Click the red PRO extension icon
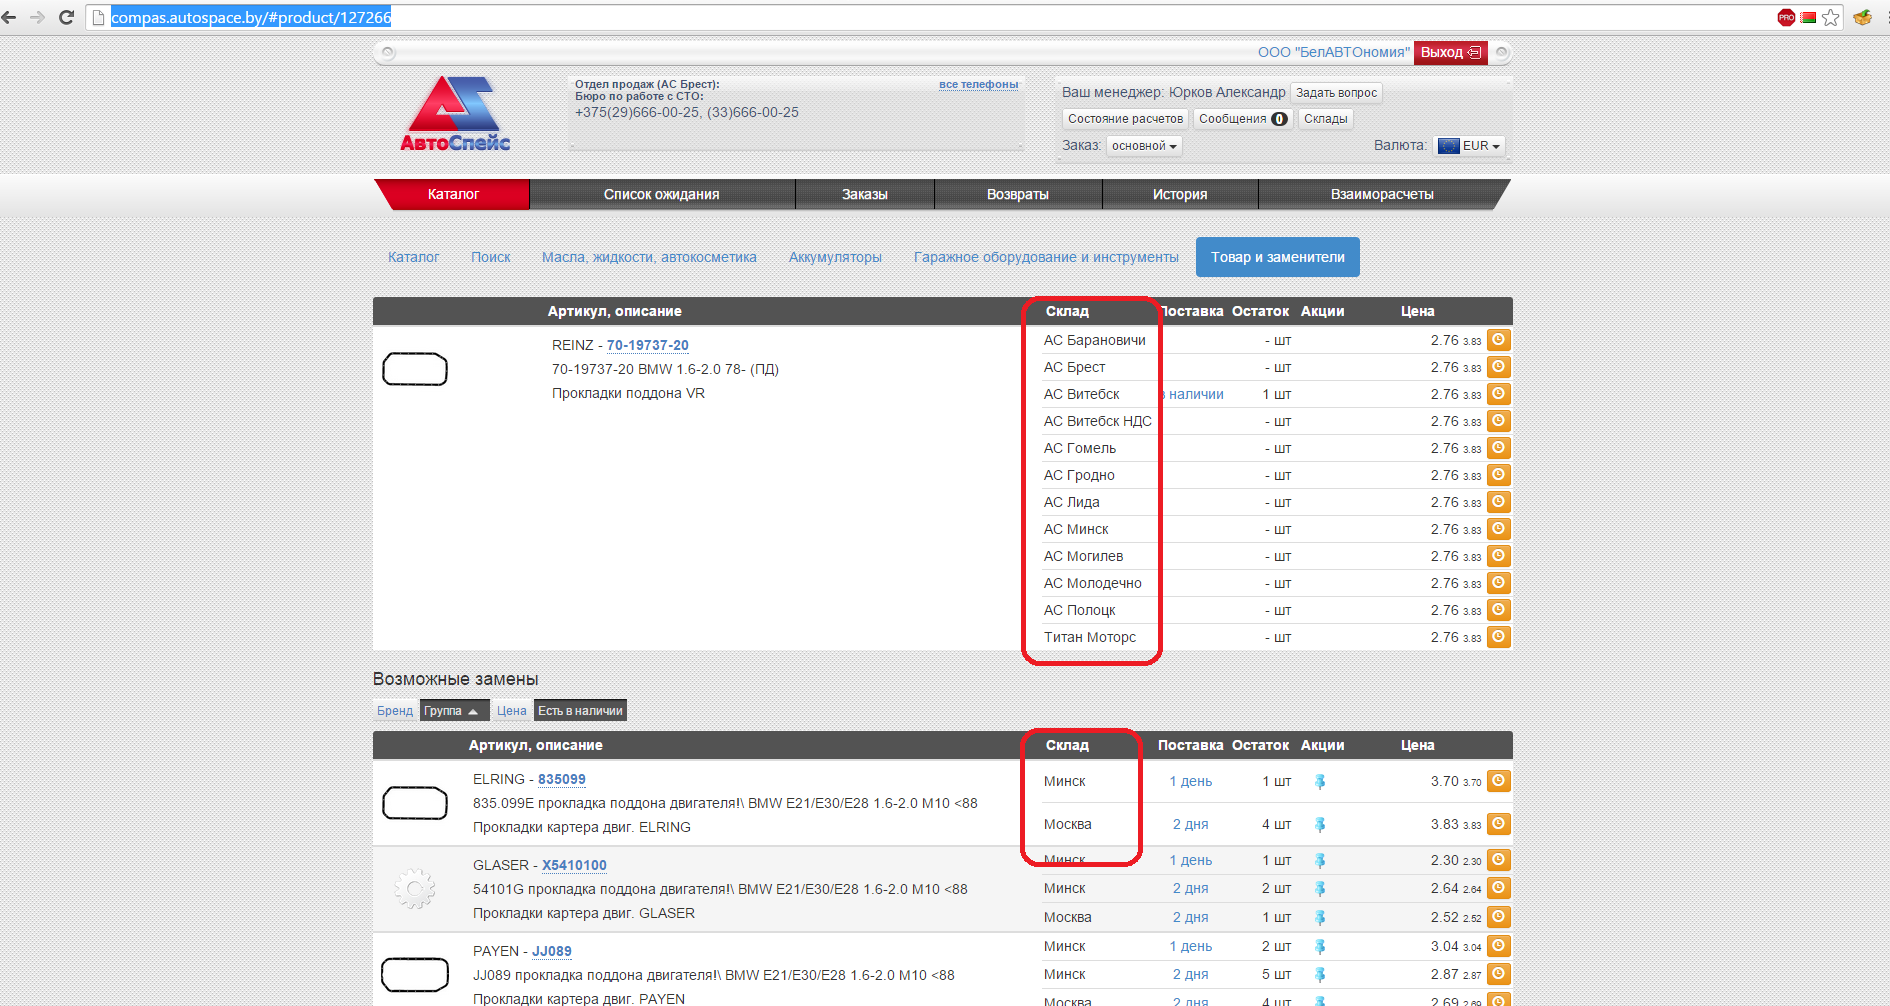Viewport: 1890px width, 1006px height. [1786, 17]
